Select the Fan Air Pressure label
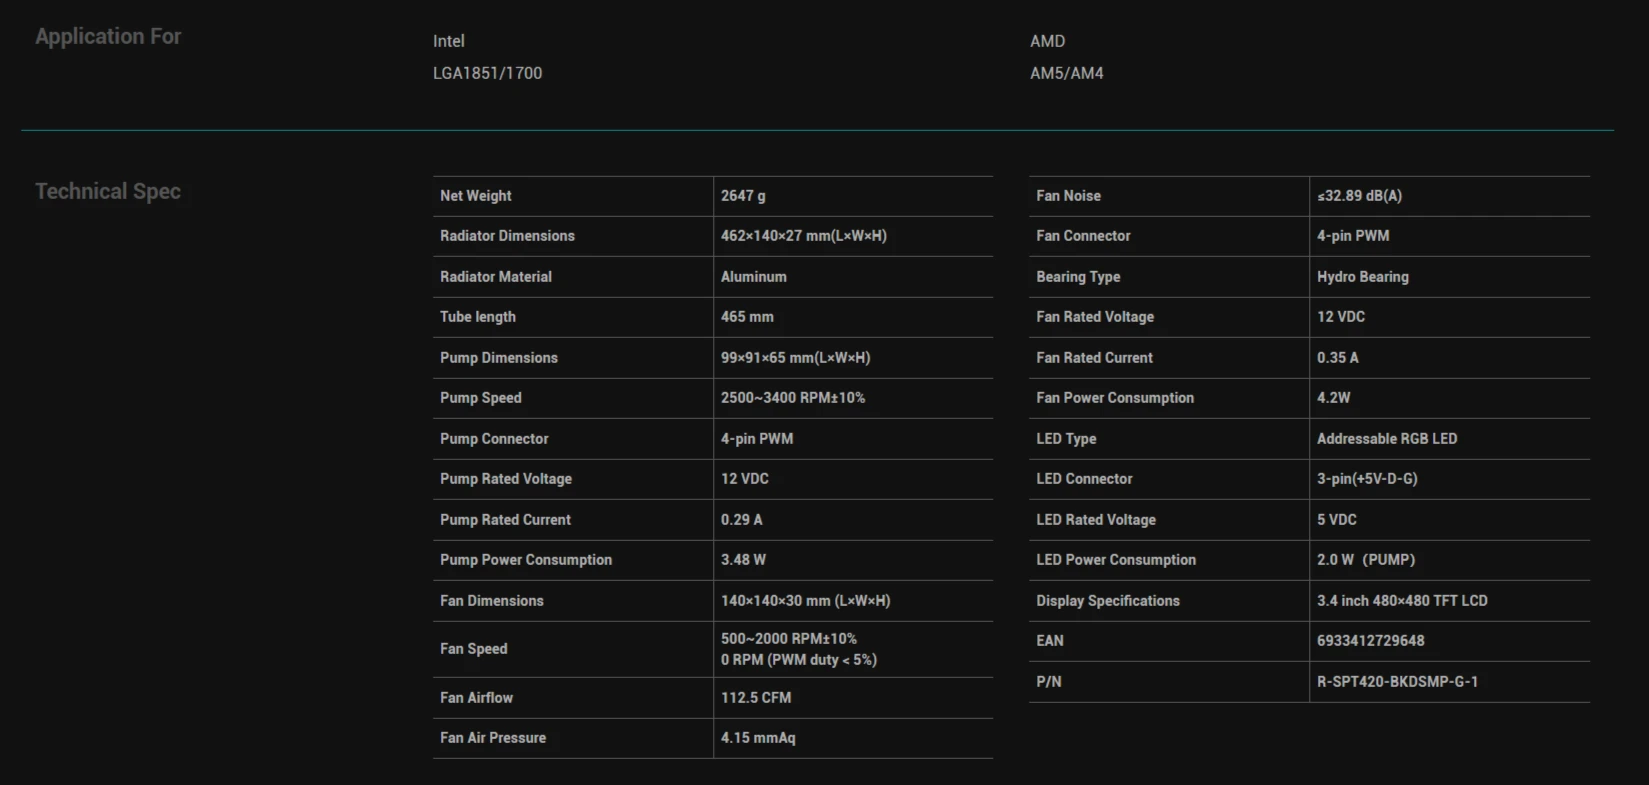Screen dimensions: 1649x785 pos(493,738)
